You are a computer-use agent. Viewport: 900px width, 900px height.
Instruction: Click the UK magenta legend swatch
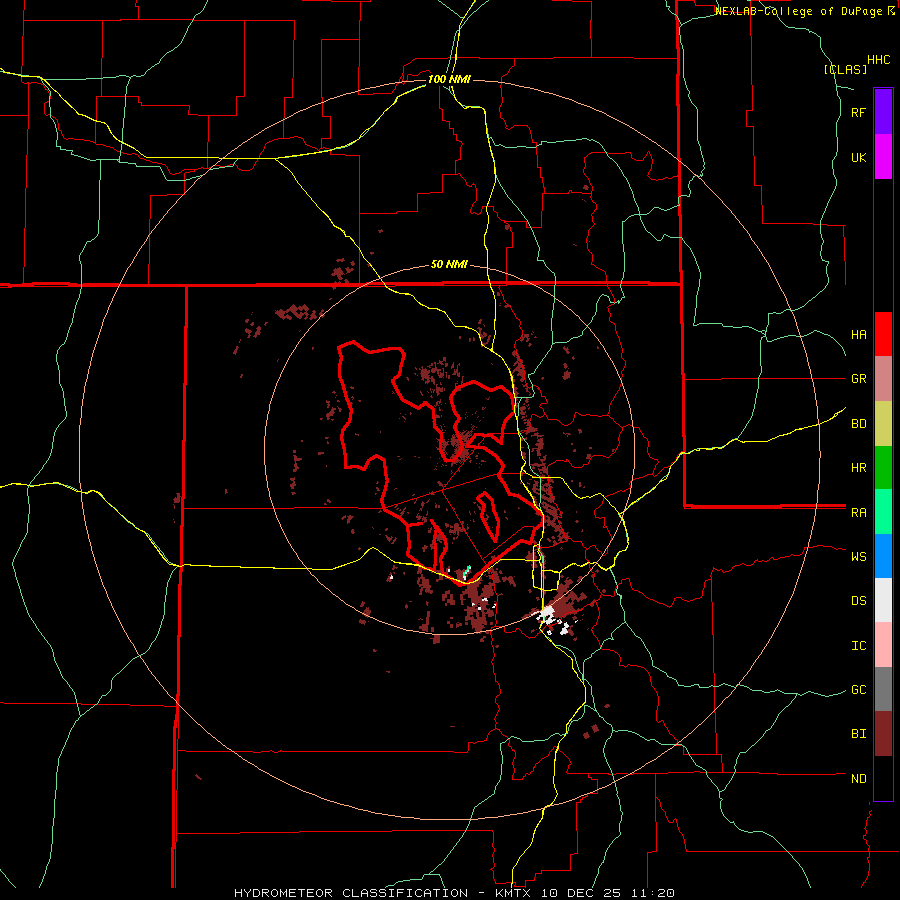click(883, 156)
